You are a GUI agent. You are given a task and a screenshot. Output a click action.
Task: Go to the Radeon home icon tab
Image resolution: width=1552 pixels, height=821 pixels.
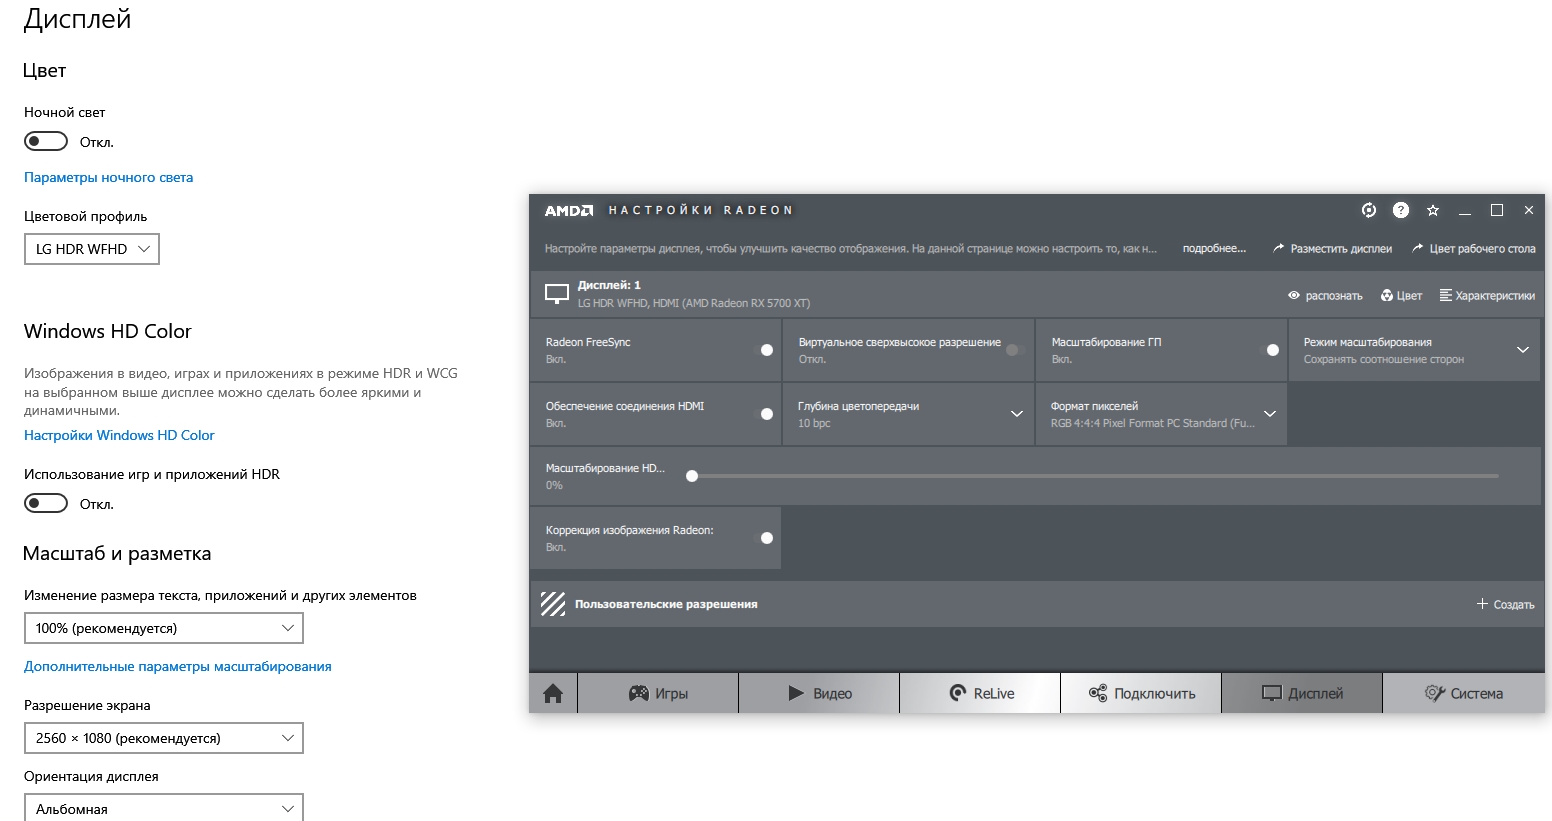click(553, 693)
